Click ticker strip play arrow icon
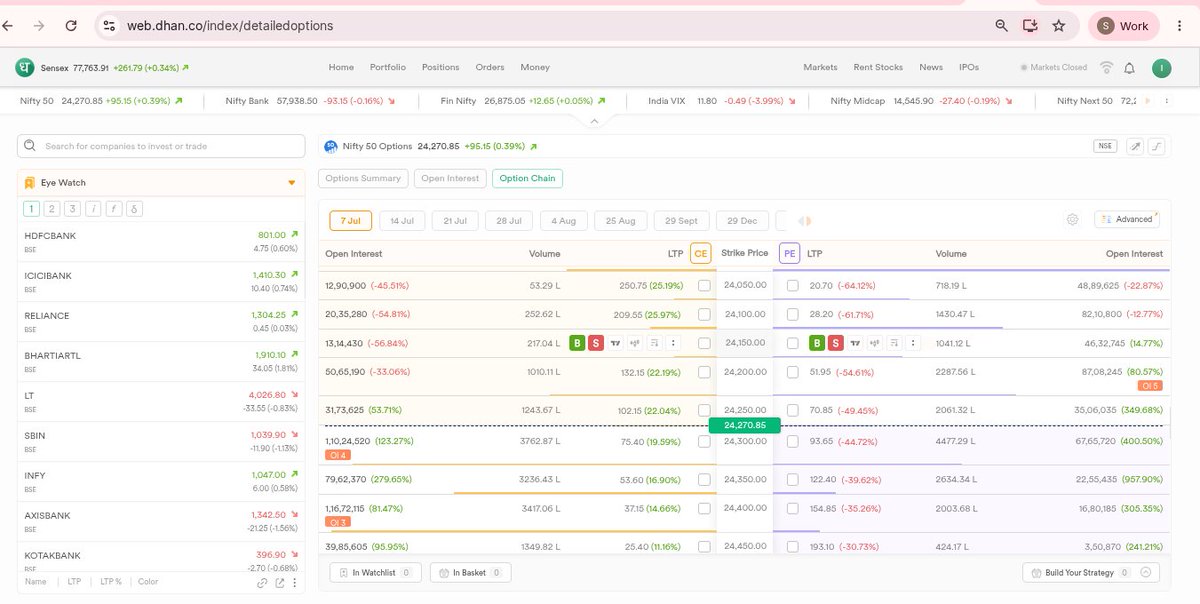This screenshot has height=604, width=1200. (1147, 101)
